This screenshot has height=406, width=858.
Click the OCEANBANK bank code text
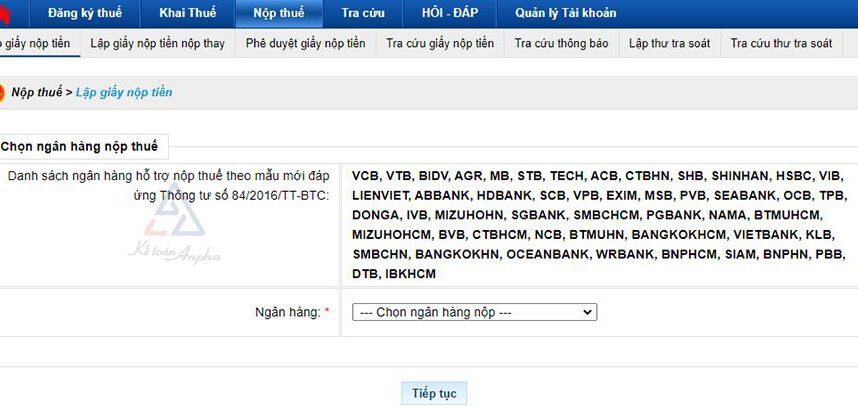click(x=548, y=254)
